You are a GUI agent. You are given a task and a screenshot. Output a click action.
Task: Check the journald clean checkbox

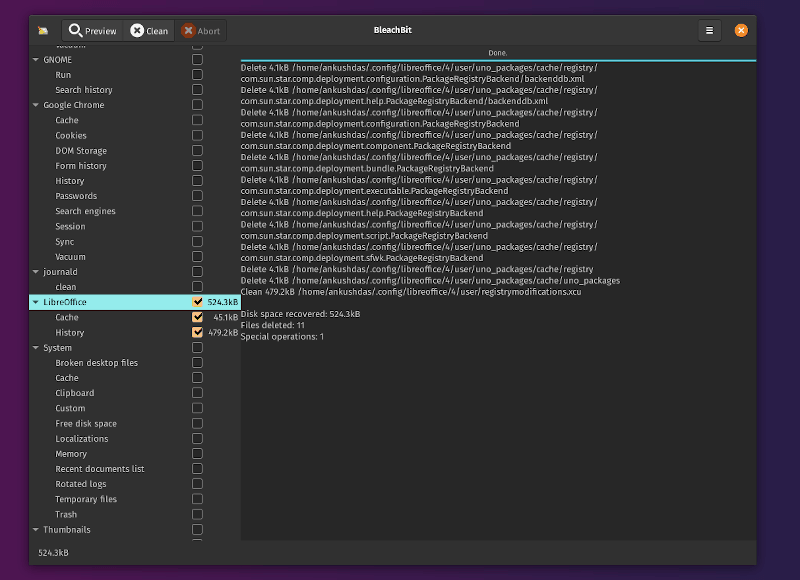197,287
